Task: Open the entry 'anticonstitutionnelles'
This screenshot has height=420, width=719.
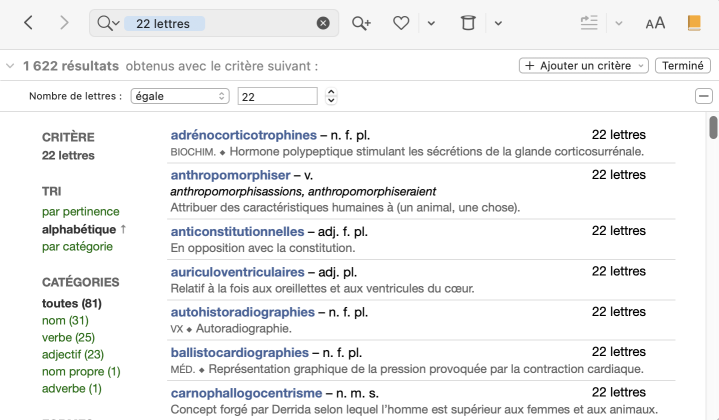Action: pyautogui.click(x=237, y=231)
